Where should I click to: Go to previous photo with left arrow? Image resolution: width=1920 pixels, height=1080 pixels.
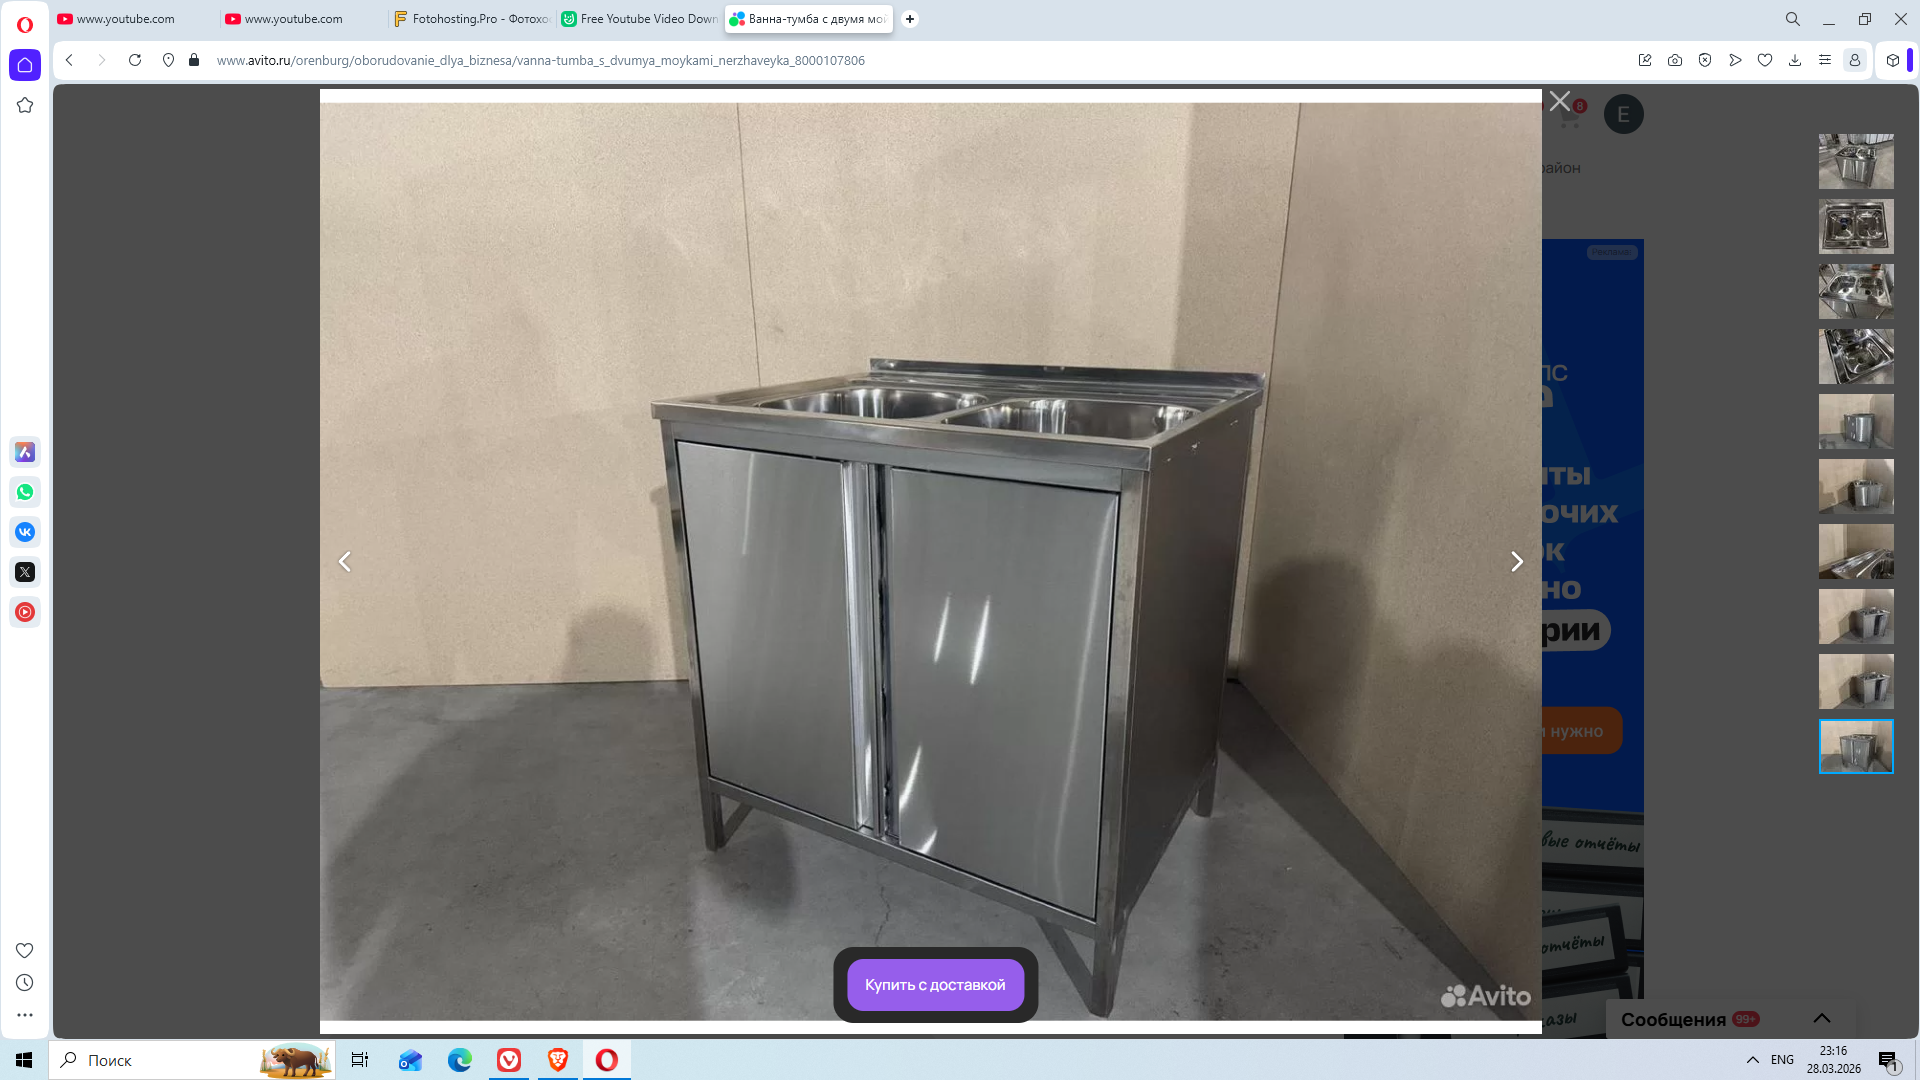(x=345, y=562)
